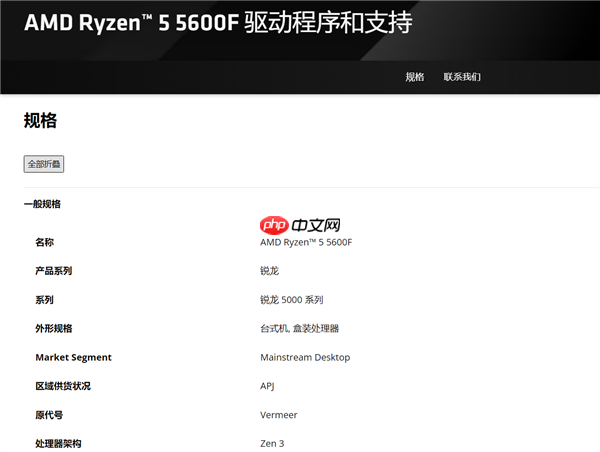Select the Vermeer codename value
This screenshot has height=452, width=600.
click(279, 415)
